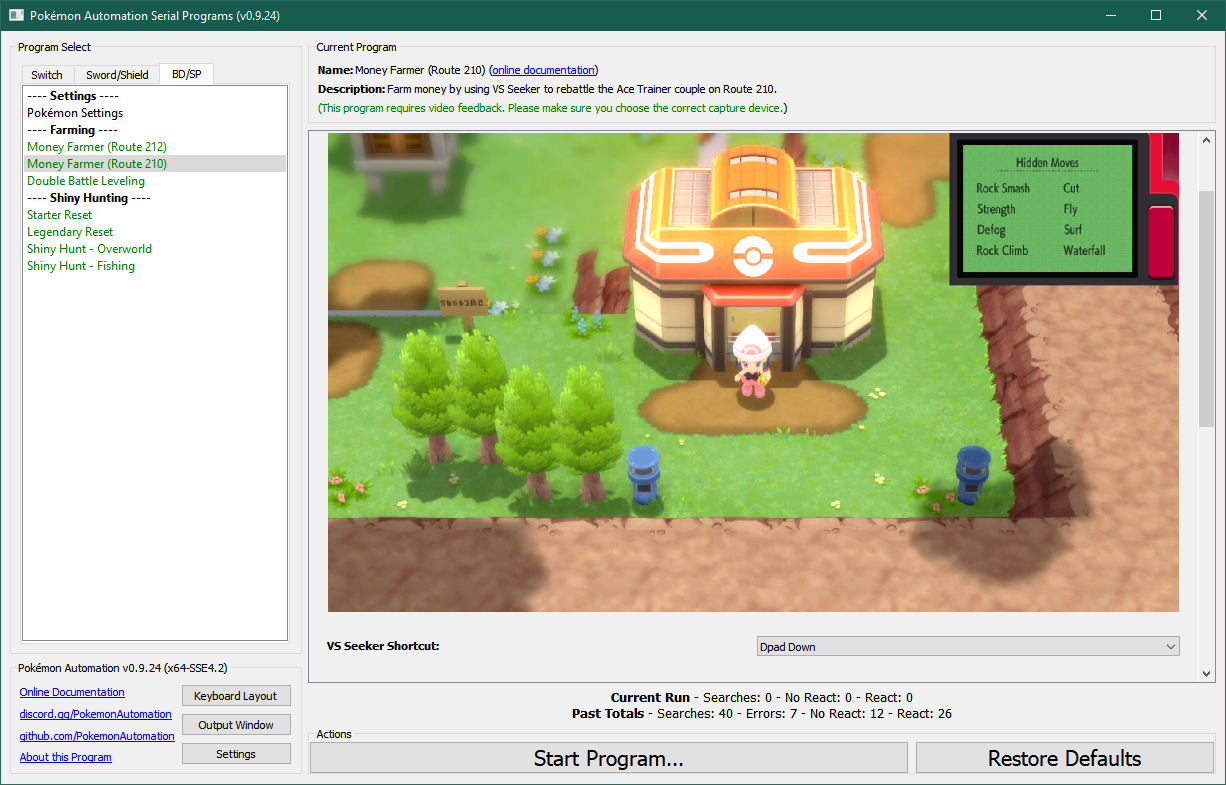Select the BD/SP tab
Screen dimensions: 1226x785
[186, 74]
